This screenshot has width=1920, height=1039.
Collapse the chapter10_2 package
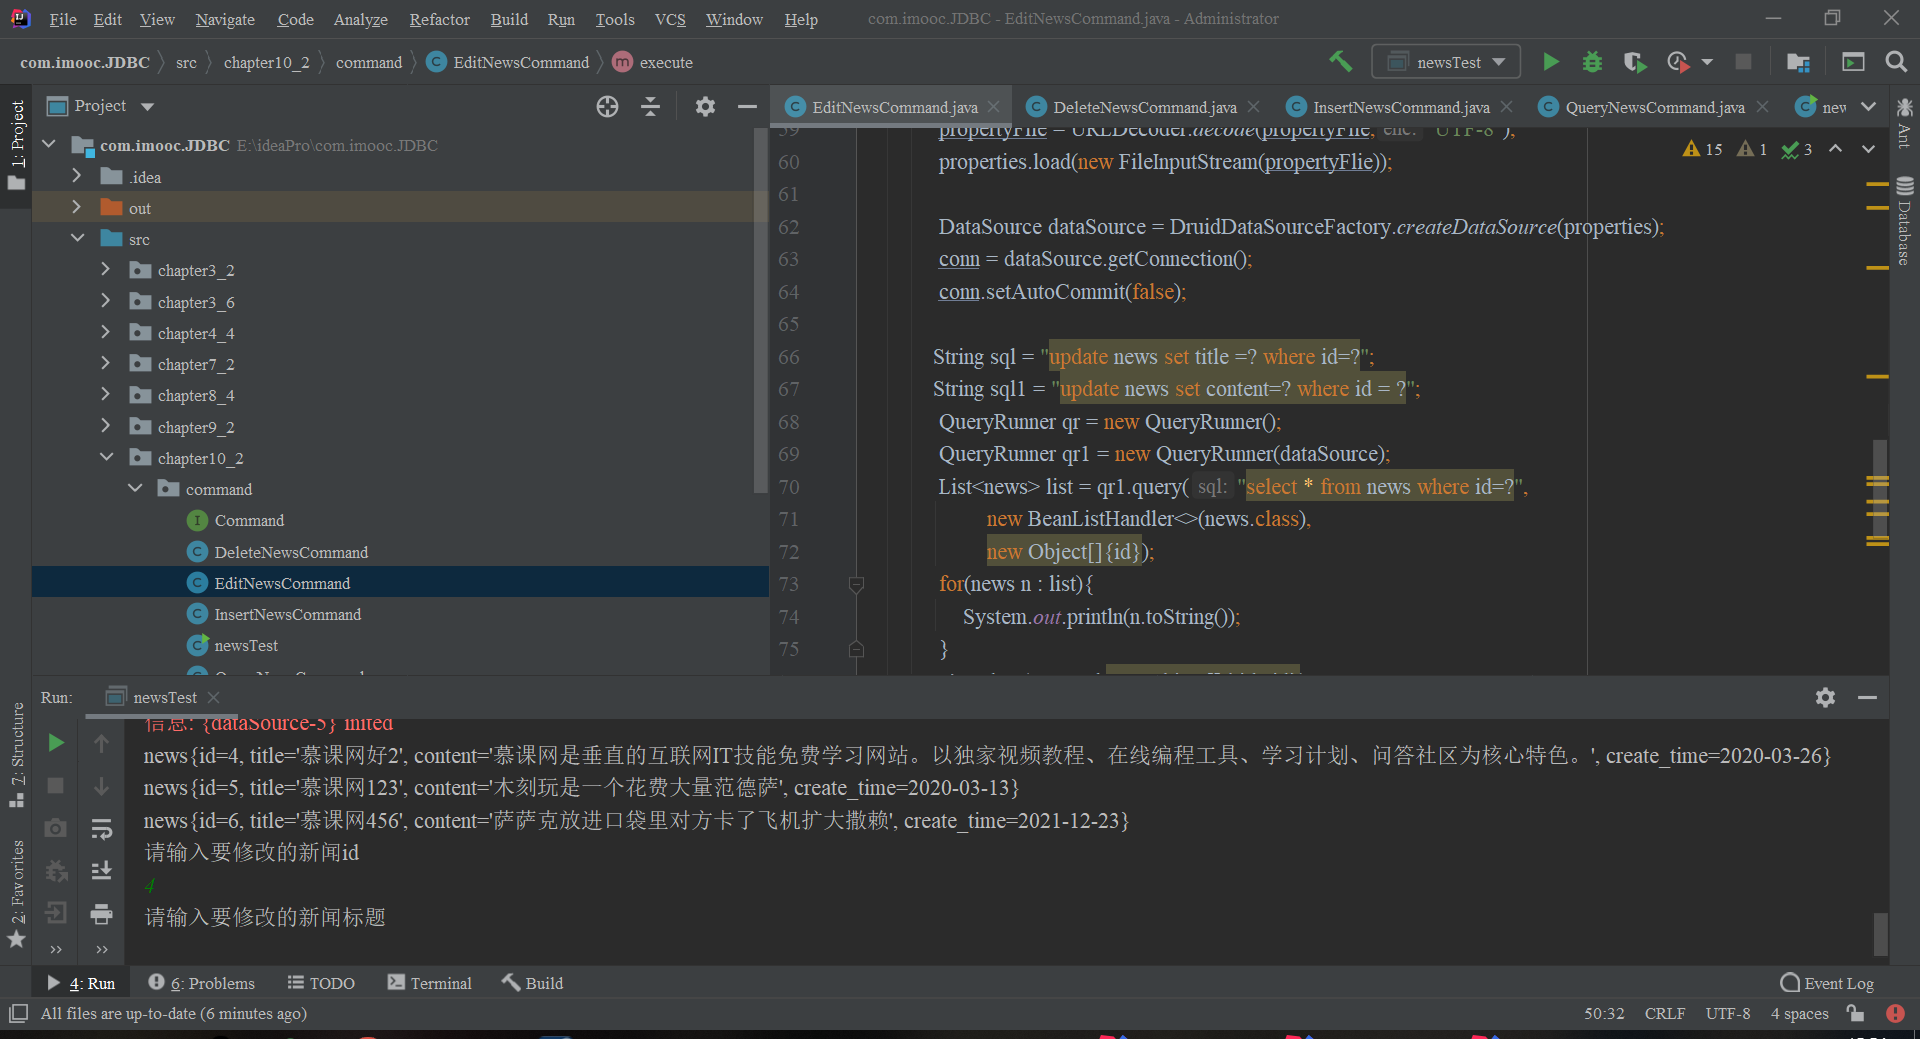(x=105, y=457)
